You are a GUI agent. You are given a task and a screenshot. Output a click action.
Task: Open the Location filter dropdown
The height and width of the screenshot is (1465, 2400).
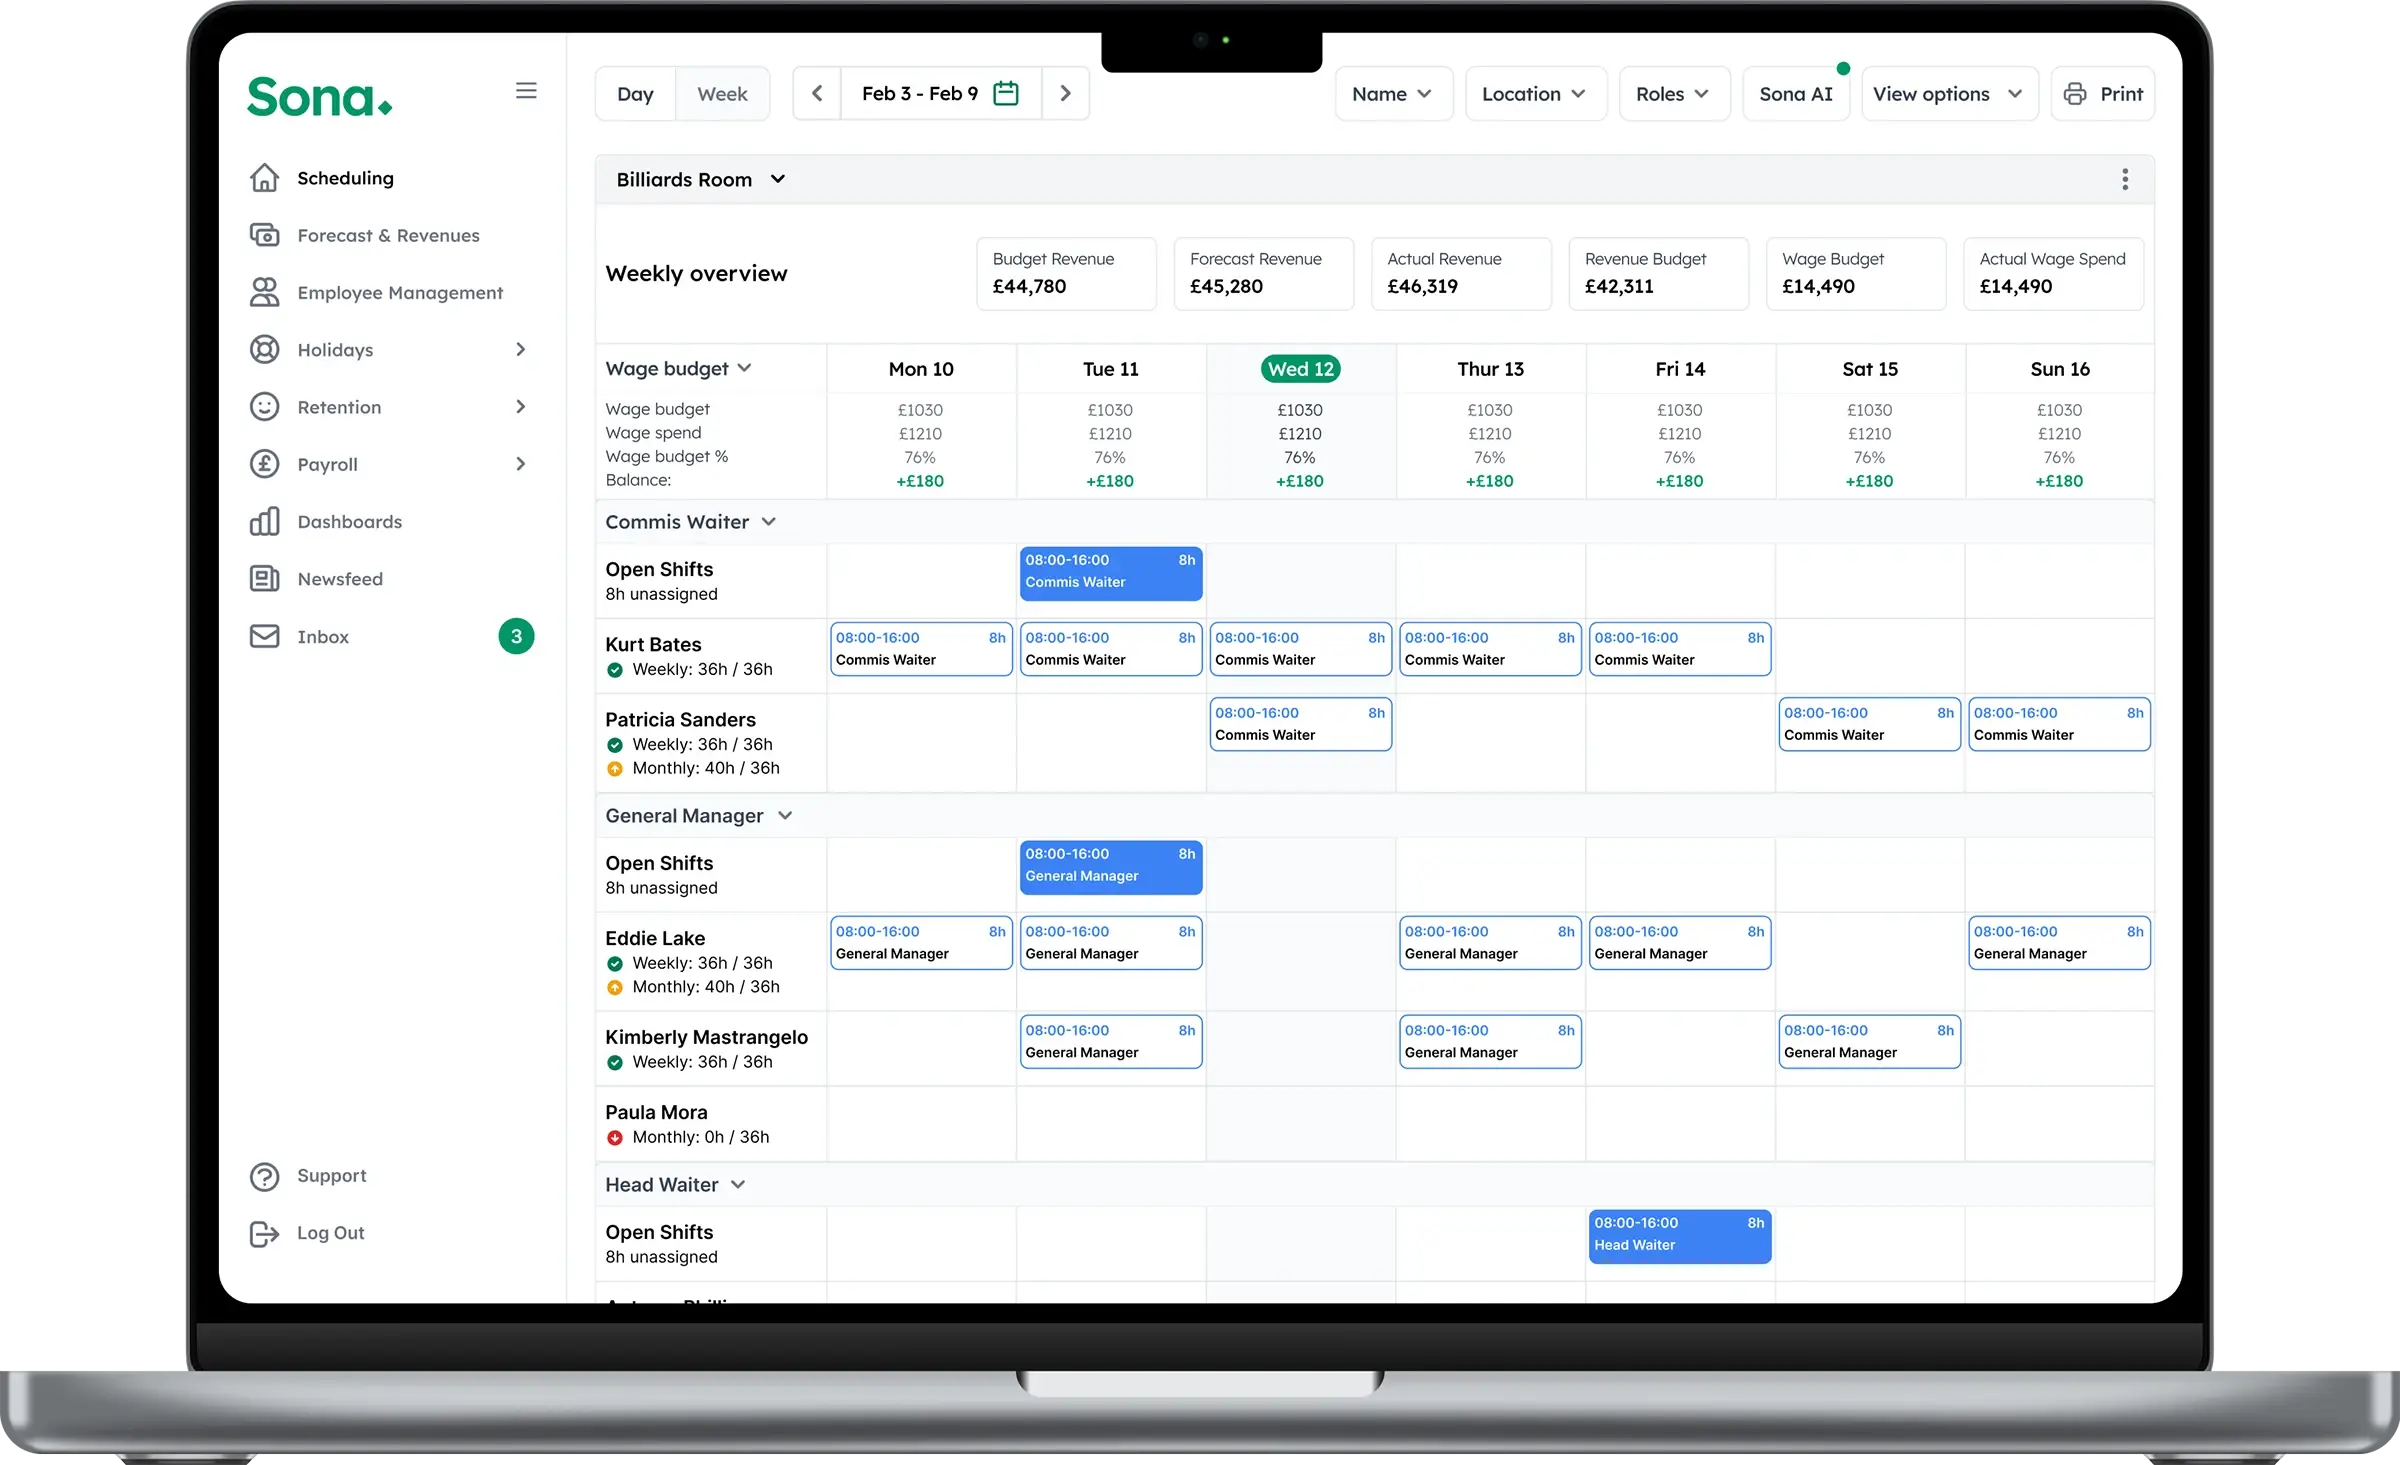[1534, 94]
